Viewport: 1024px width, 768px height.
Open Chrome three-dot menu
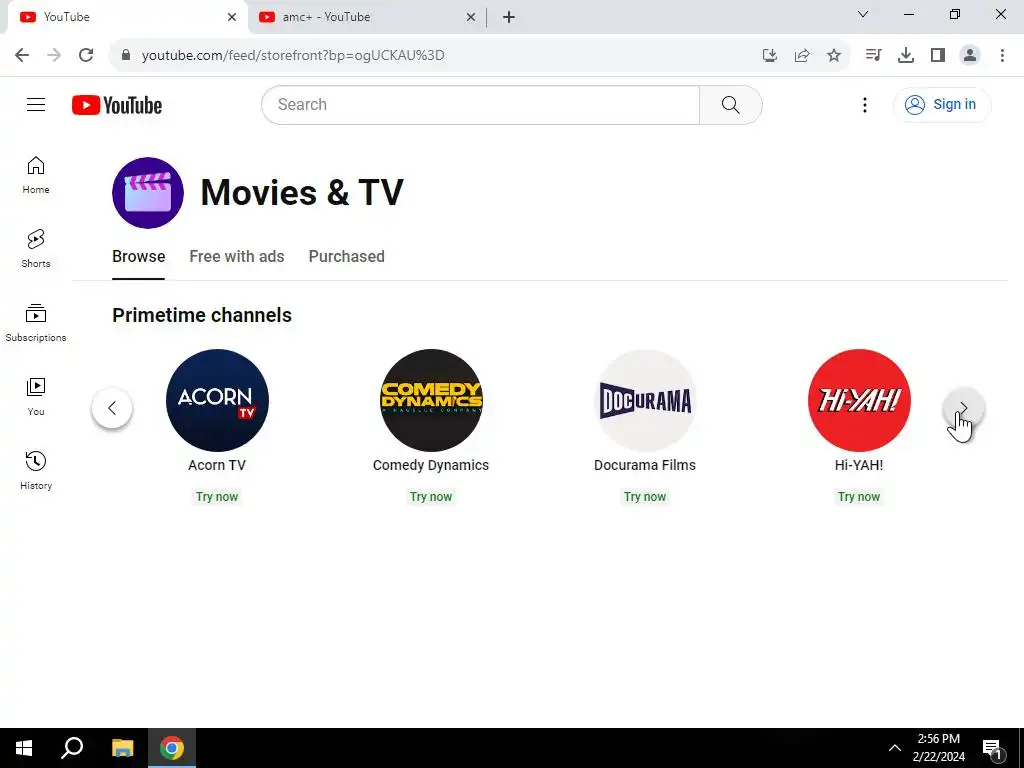(1002, 55)
